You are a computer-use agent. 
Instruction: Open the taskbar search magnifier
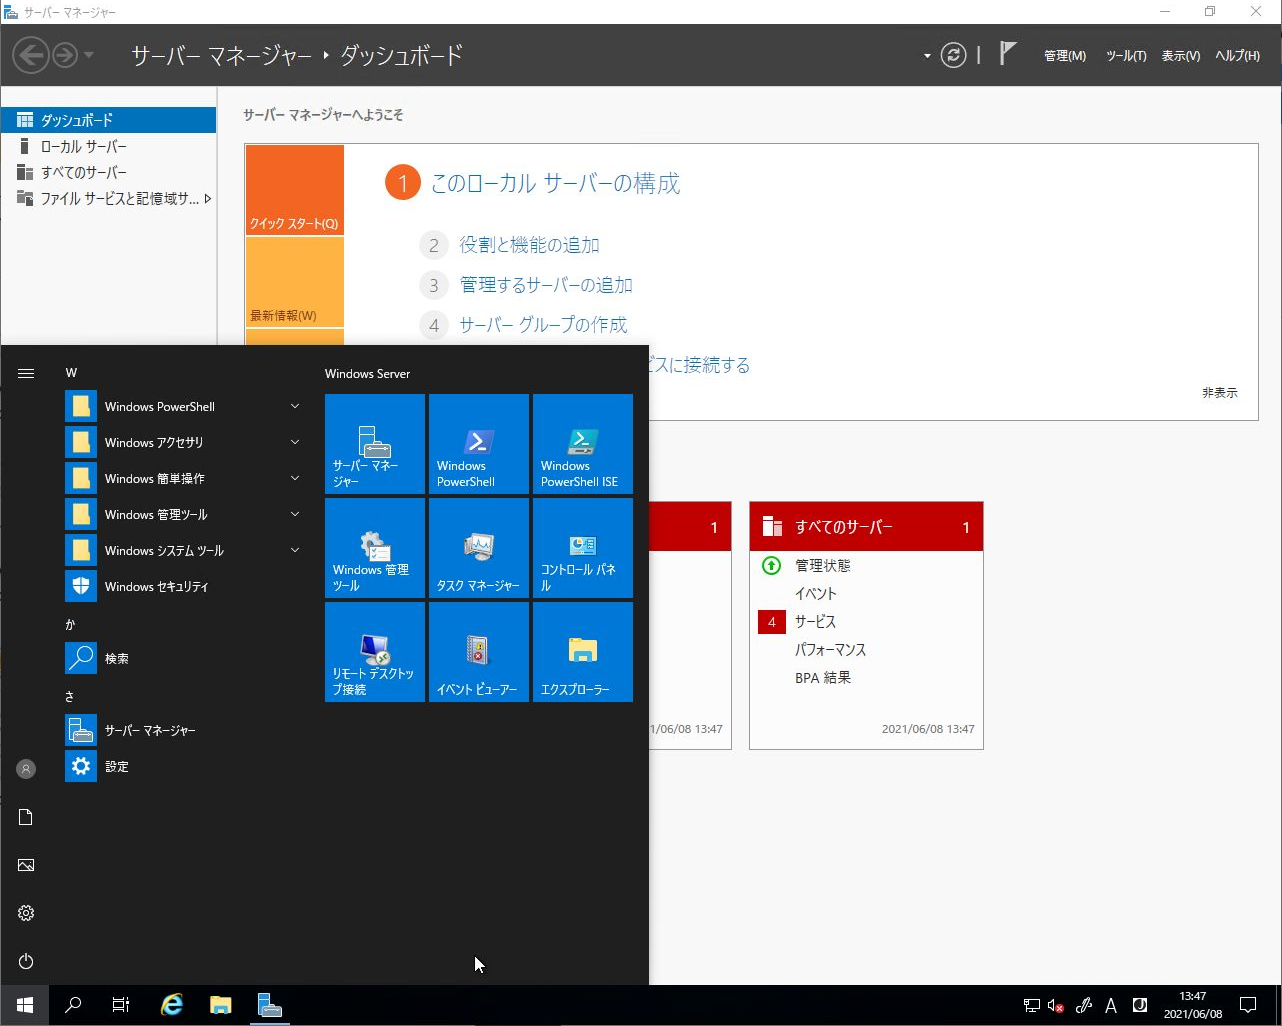[72, 1005]
